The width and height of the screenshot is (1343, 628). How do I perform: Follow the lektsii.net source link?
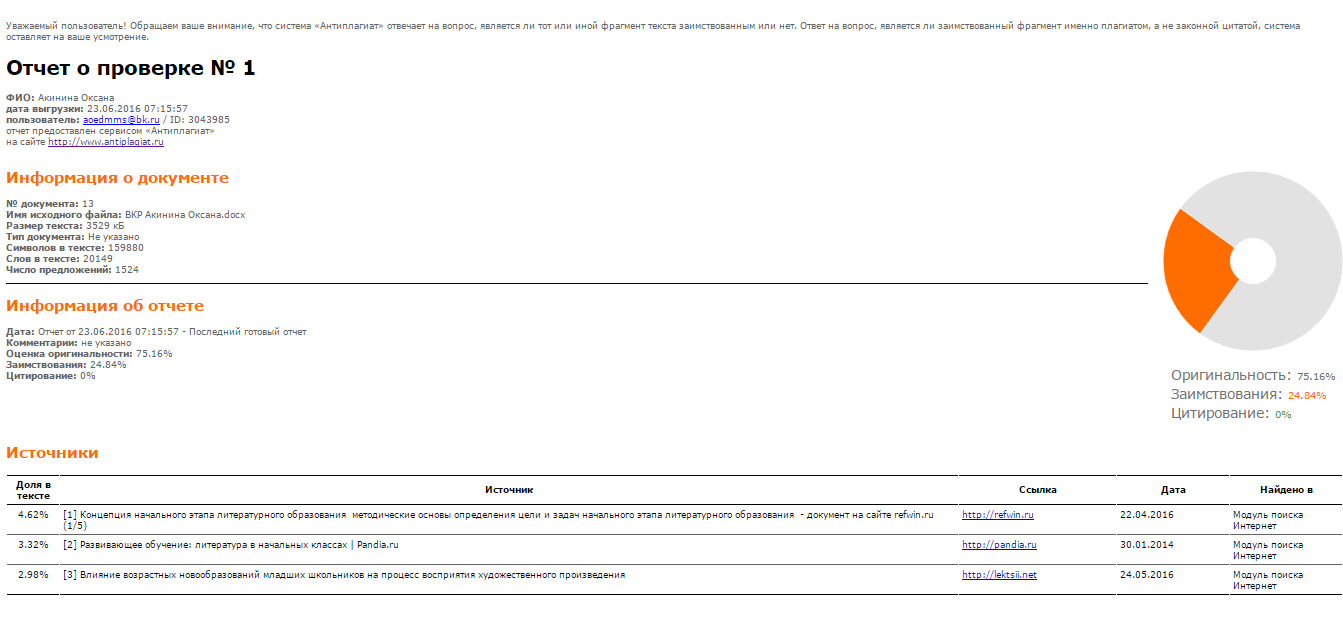point(999,575)
